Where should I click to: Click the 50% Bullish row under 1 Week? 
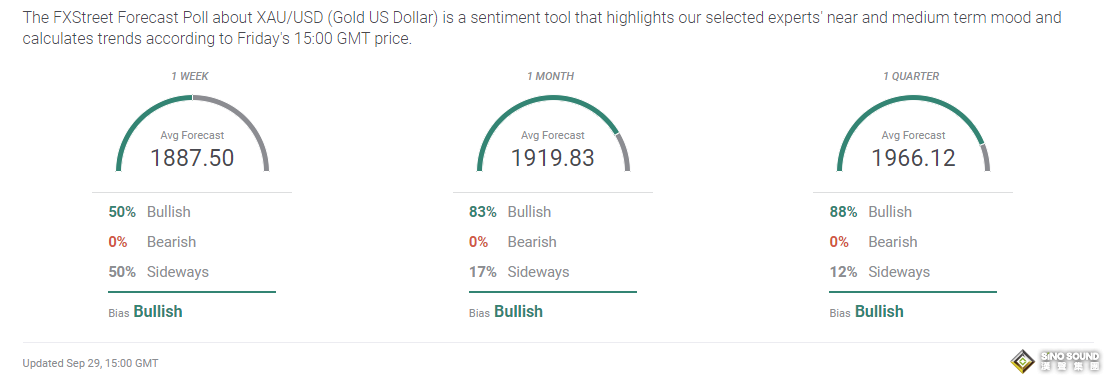pos(149,212)
